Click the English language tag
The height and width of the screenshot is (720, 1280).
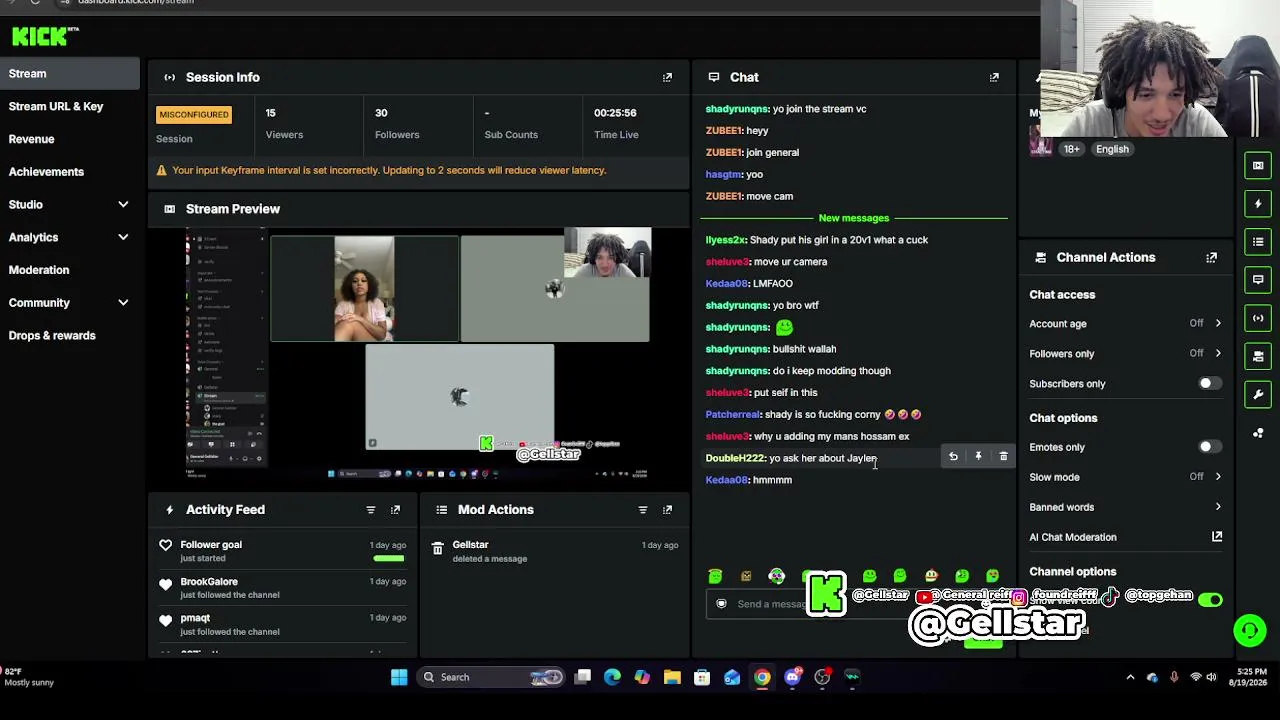click(x=1112, y=149)
